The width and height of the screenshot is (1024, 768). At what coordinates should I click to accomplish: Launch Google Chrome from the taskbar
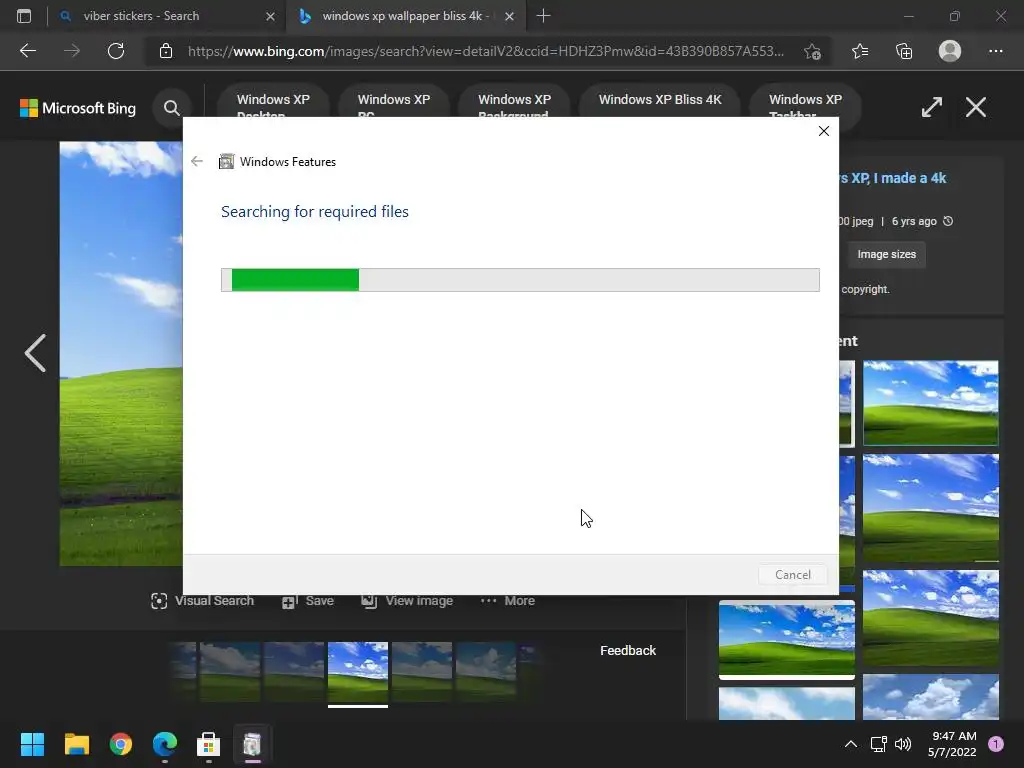point(121,744)
